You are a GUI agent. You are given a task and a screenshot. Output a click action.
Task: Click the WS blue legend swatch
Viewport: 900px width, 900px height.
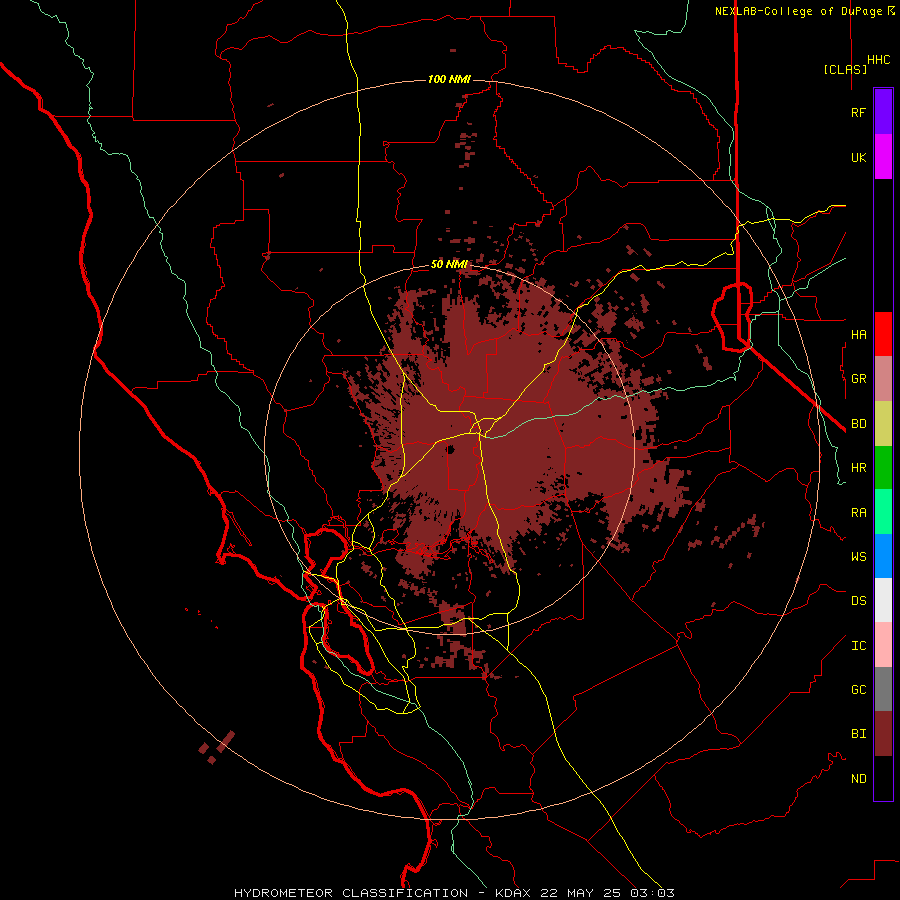(x=883, y=556)
